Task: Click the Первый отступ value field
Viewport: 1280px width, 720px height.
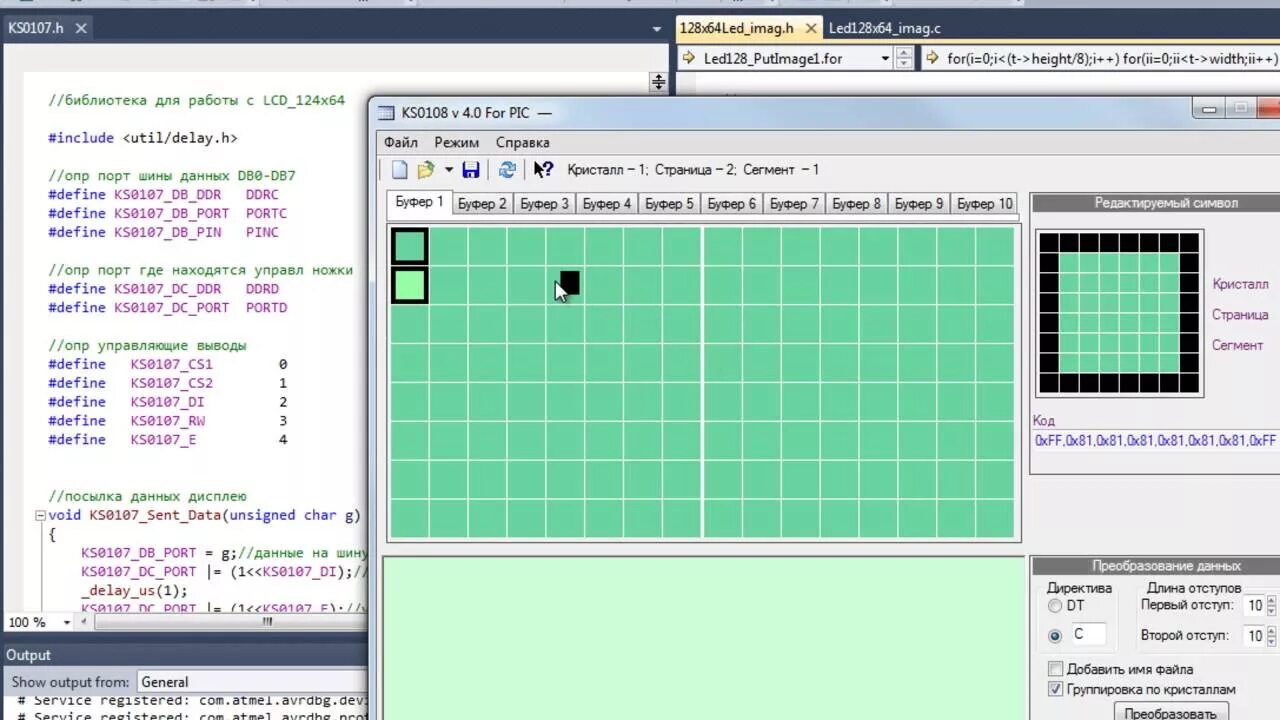Action: [1253, 606]
